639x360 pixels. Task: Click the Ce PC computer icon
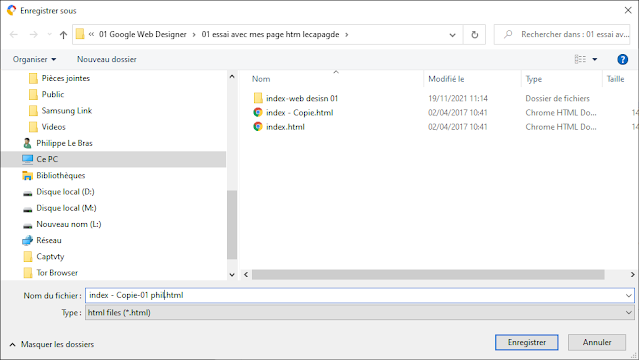tap(27, 159)
